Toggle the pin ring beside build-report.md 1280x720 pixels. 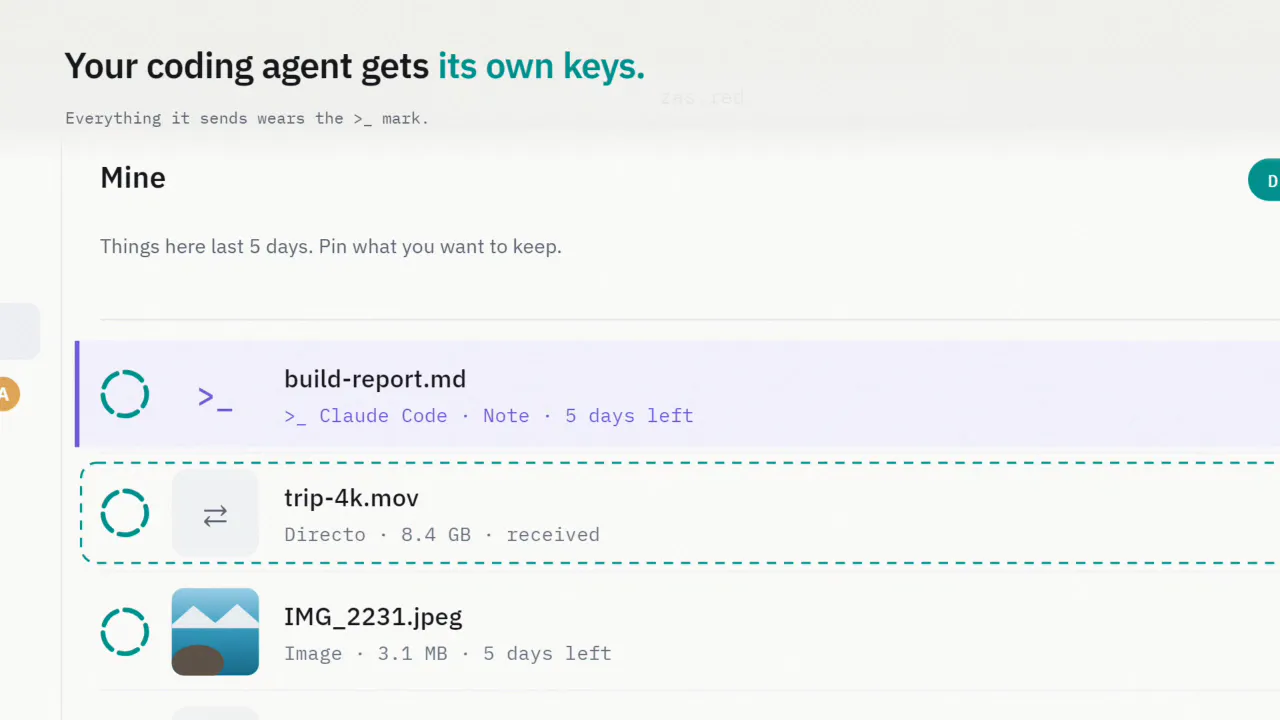tap(125, 394)
